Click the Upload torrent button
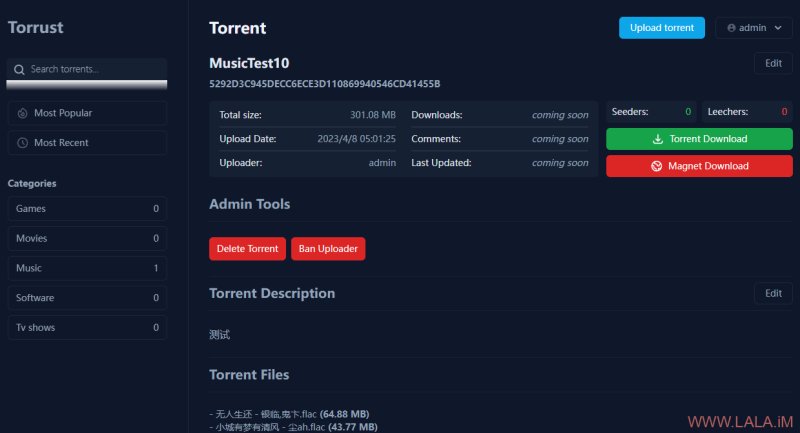This screenshot has height=433, width=800. click(x=662, y=28)
